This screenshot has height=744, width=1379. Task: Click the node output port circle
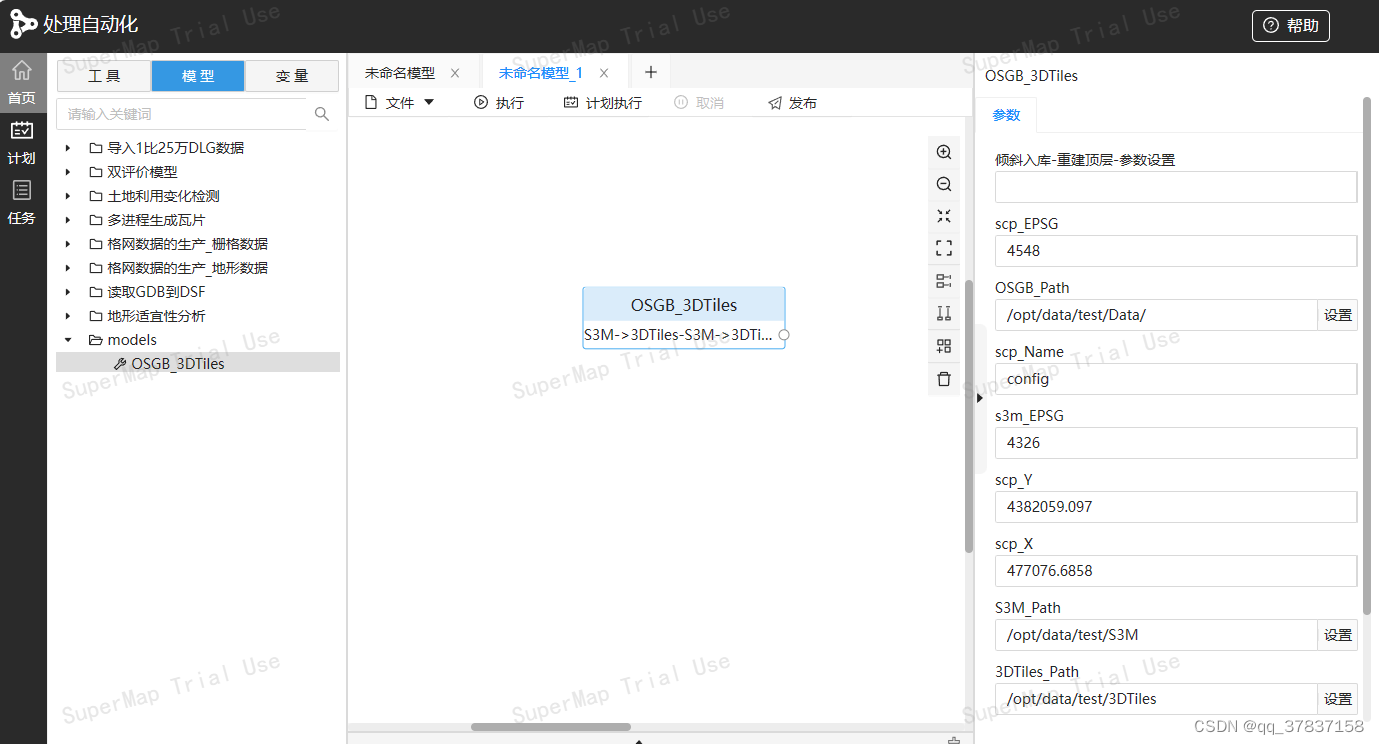coord(784,334)
